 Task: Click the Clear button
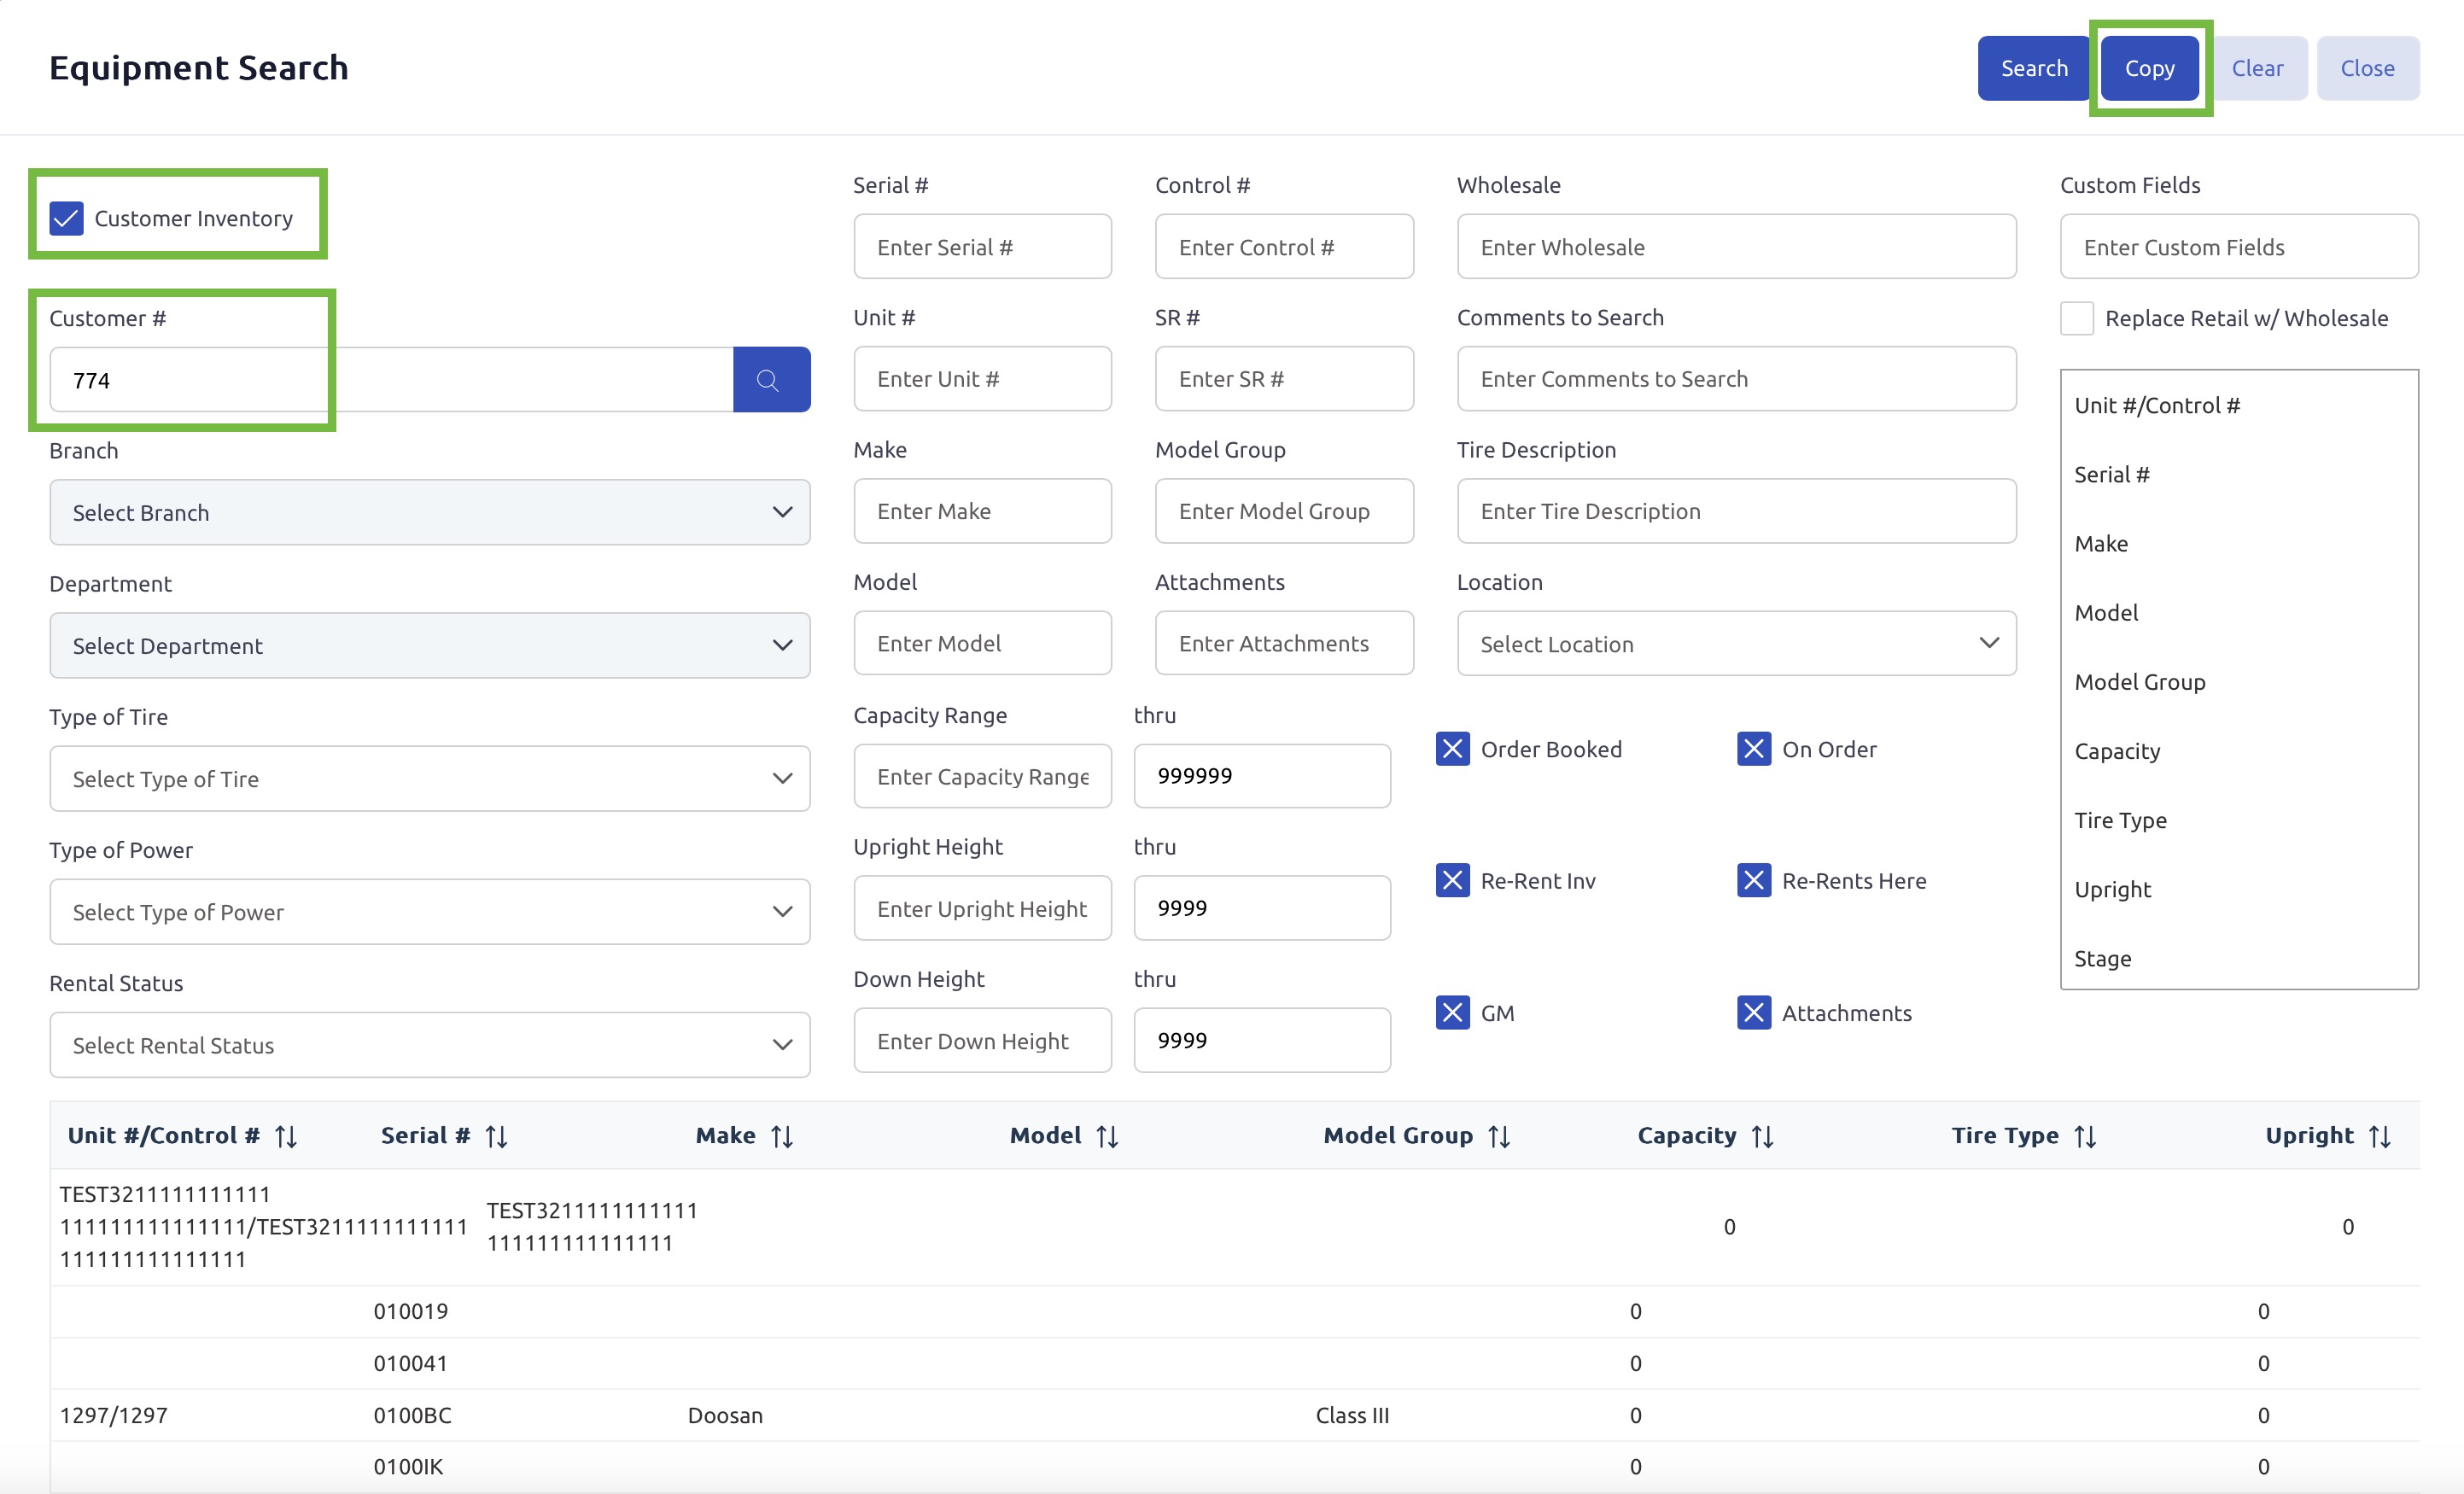2257,68
